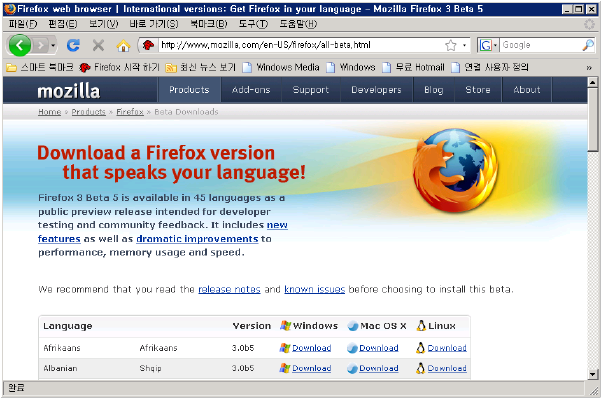Select the Store navigation tab
Viewport: 601px width, 398px height.
478,90
